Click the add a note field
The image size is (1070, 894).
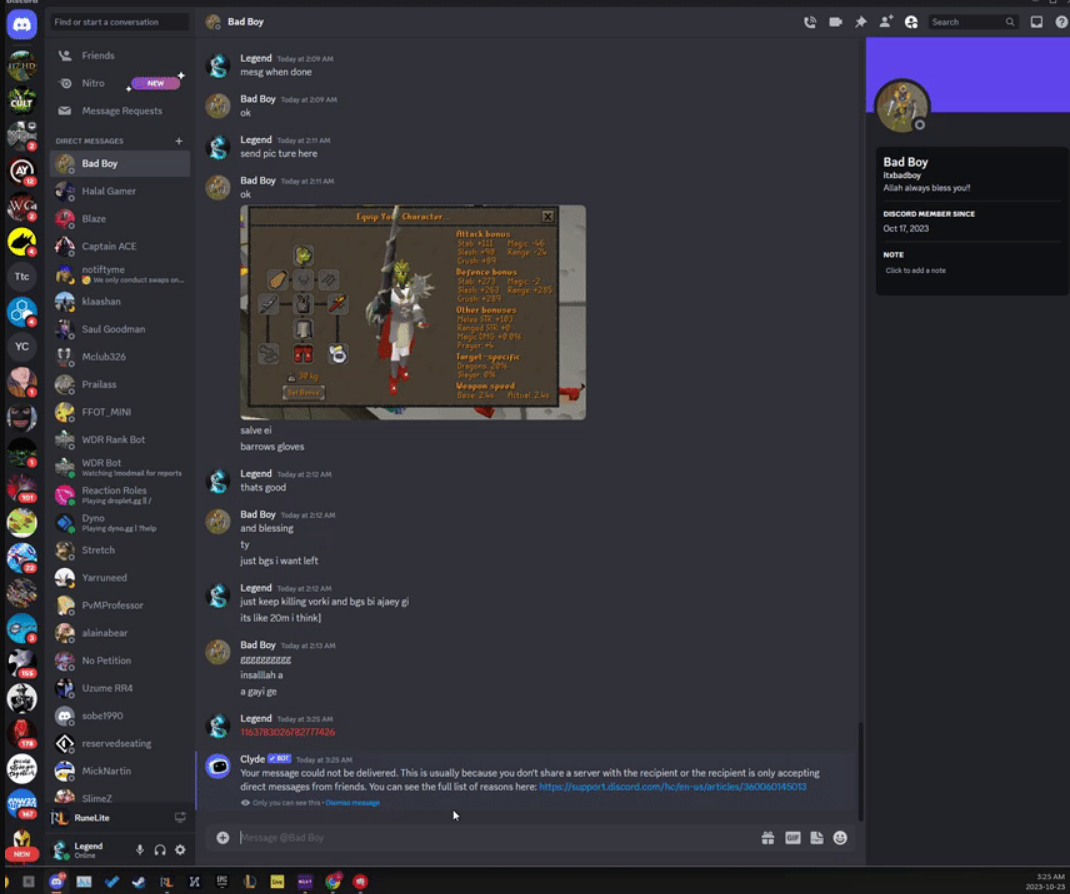point(916,270)
